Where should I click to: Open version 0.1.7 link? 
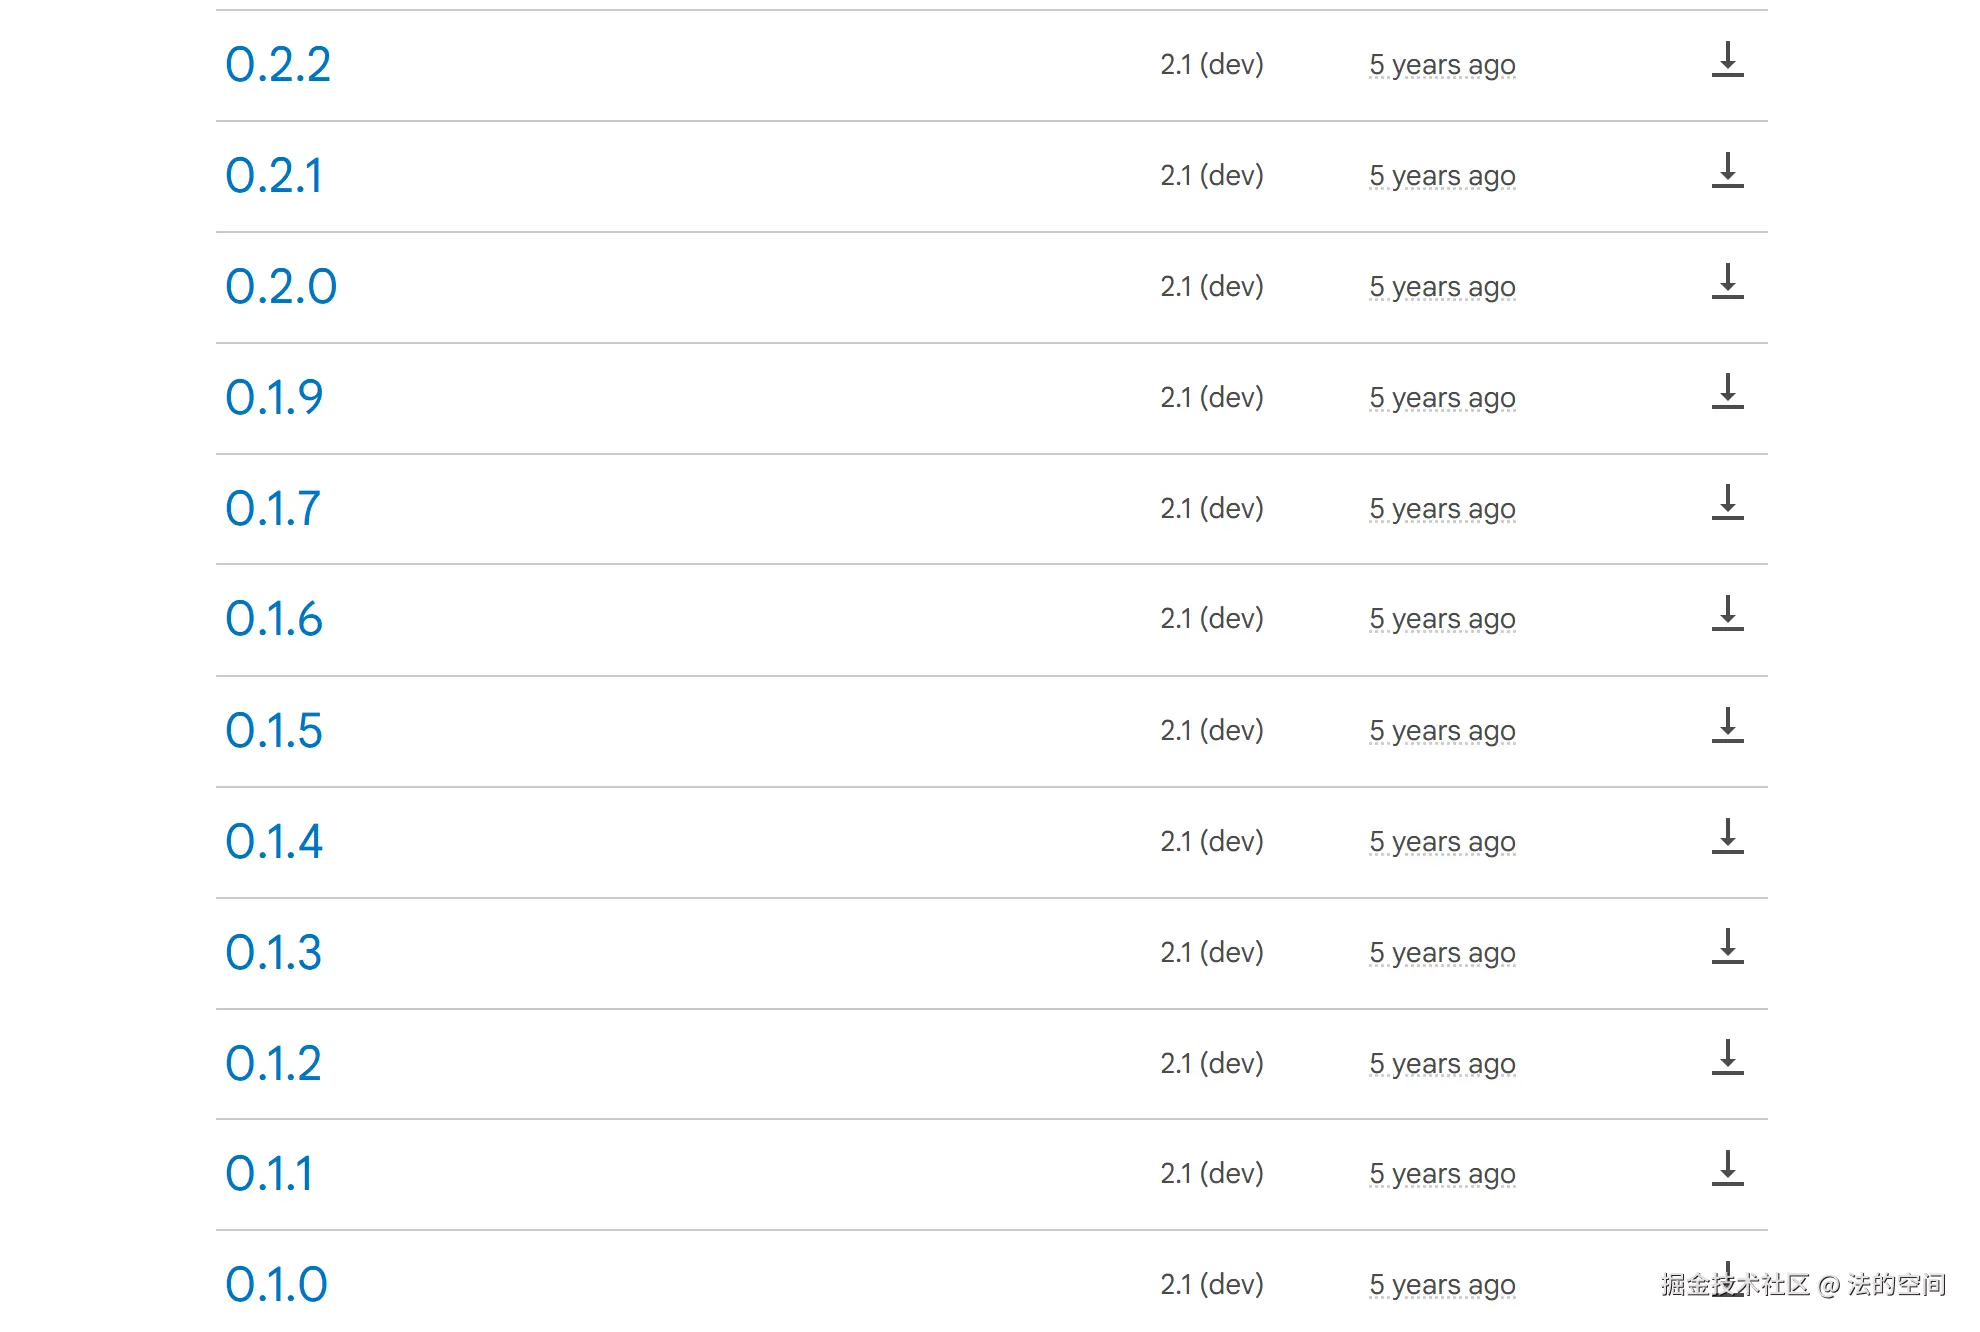273,509
